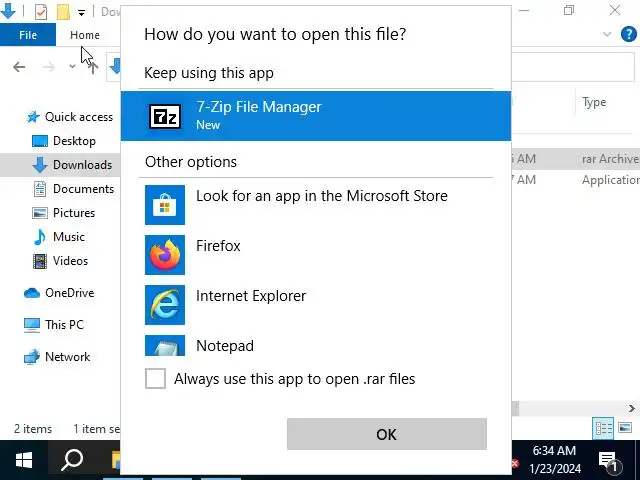Screen dimensions: 640x480
Task: Open Pictures folder in the sidebar
Action: click(x=64, y=213)
